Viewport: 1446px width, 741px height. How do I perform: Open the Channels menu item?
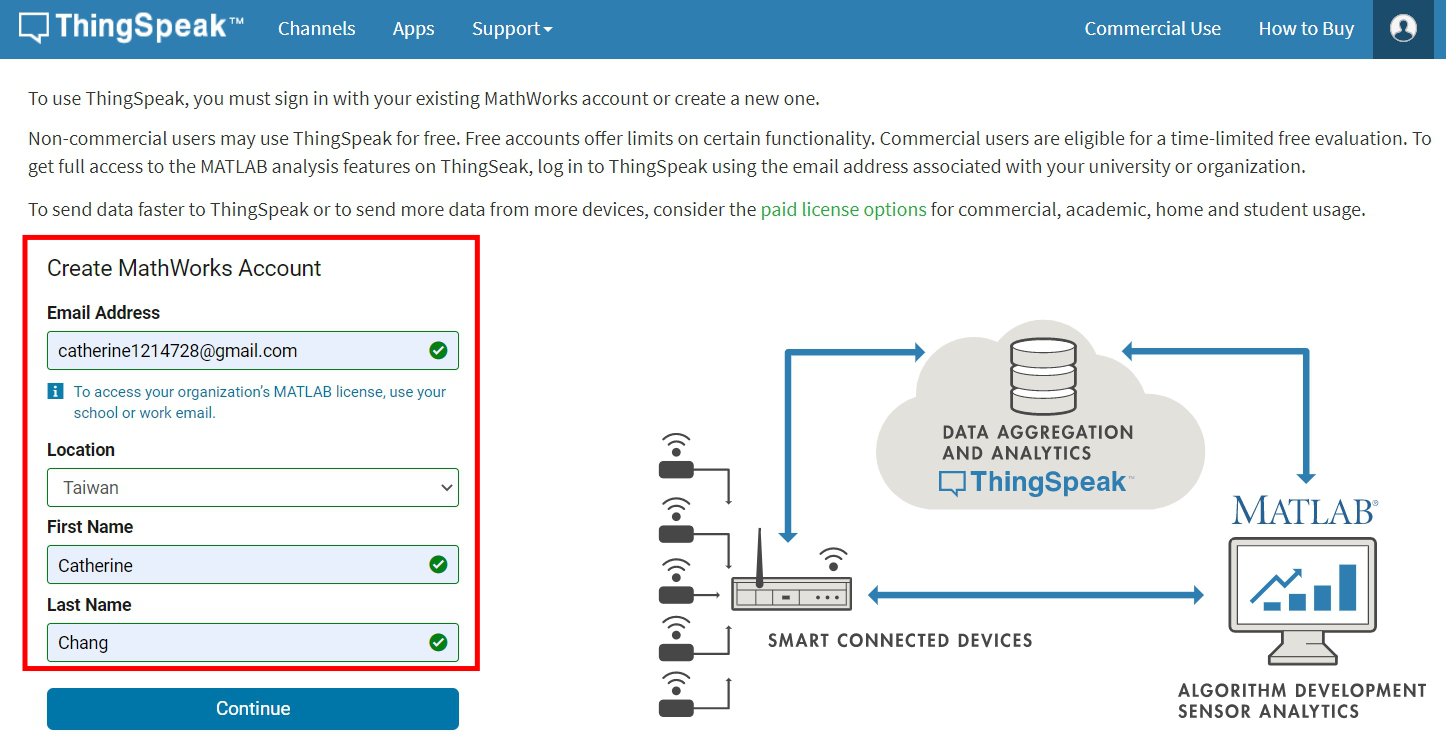point(317,29)
